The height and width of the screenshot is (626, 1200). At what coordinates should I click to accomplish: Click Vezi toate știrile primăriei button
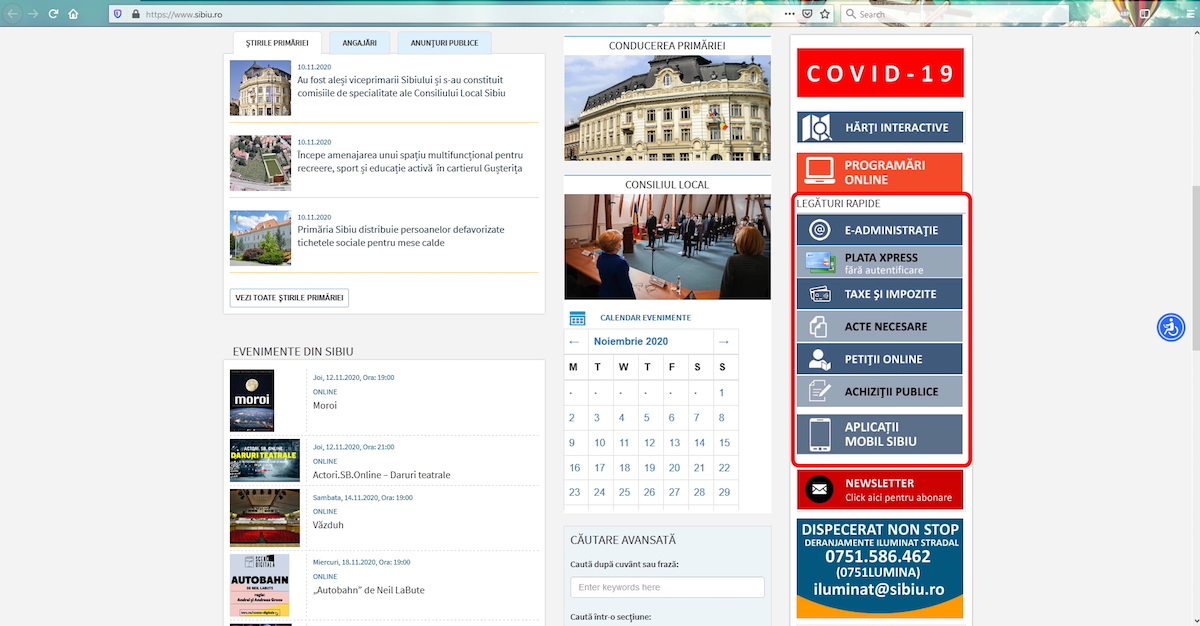289,298
